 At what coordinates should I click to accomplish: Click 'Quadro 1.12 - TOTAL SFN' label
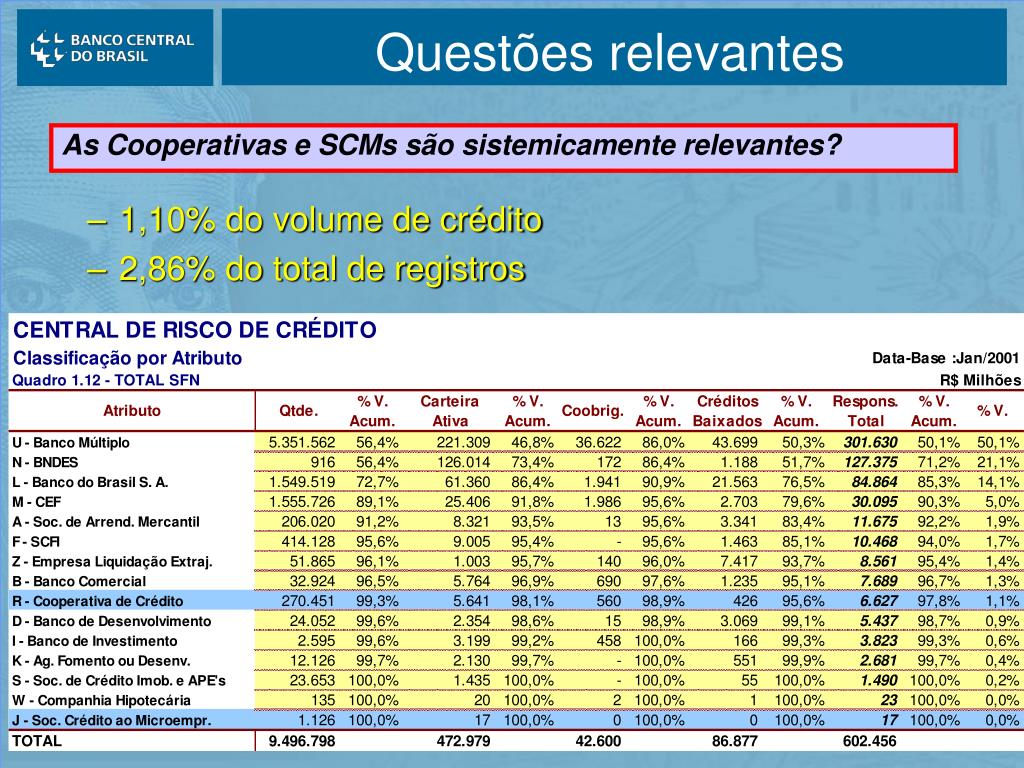(x=106, y=380)
